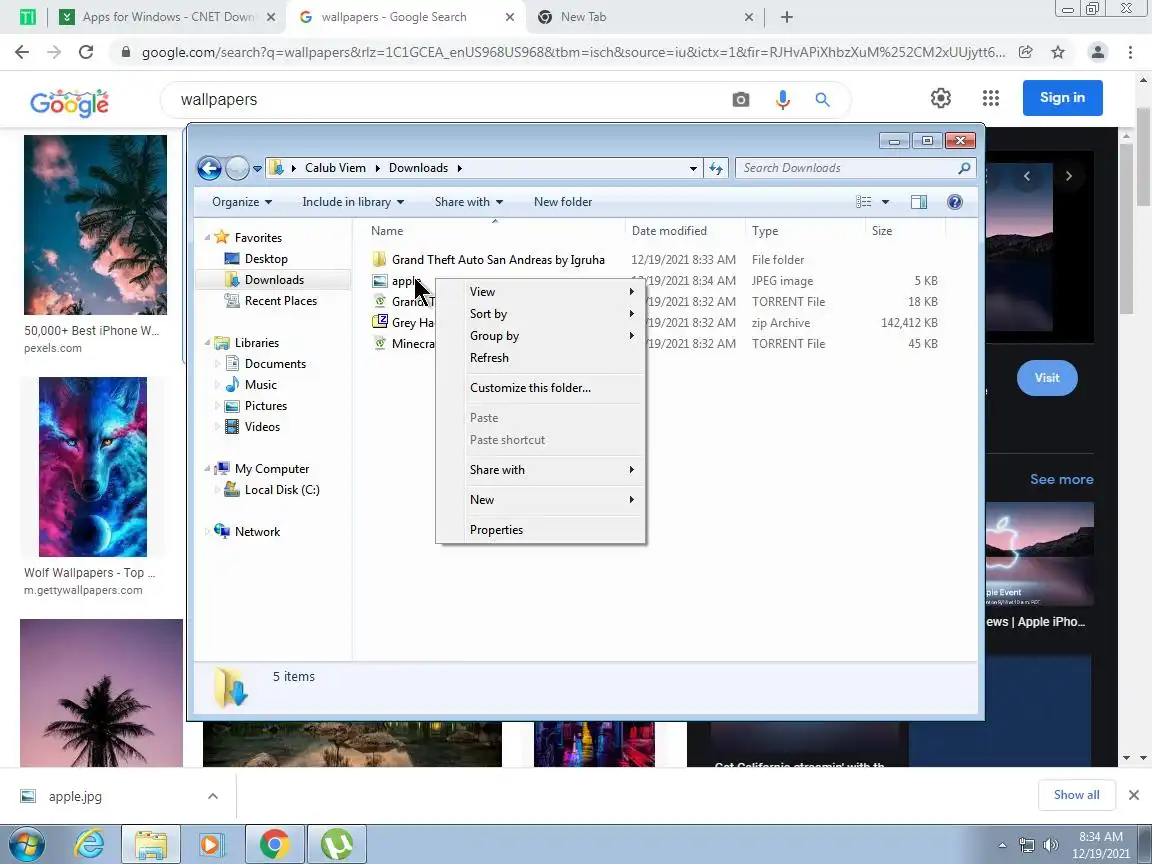
Task: Open Desktop in the Favorites list
Action: [x=266, y=259]
